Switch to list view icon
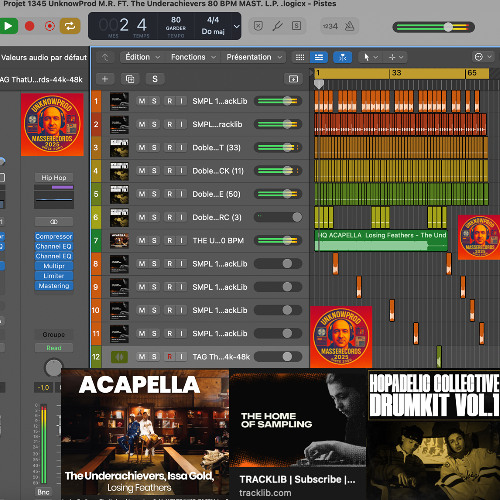 point(319,57)
